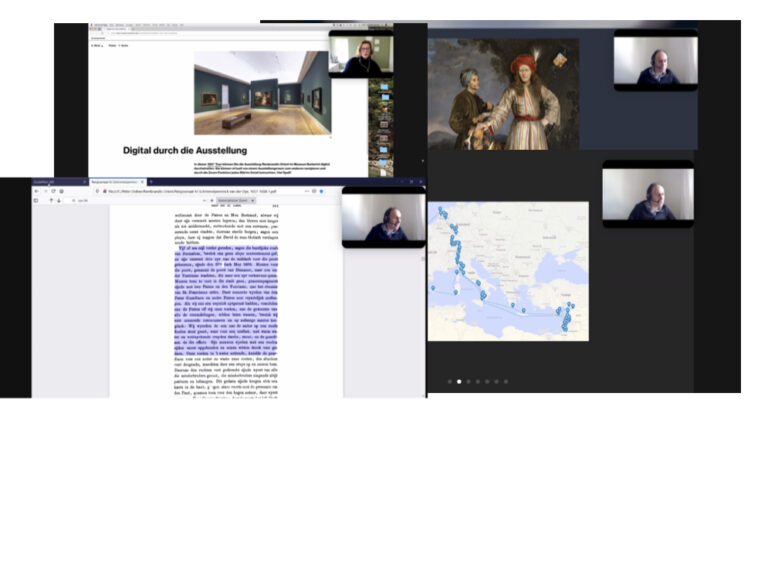
Task: Select the Reisjournaal PDF tab
Action: click(118, 182)
